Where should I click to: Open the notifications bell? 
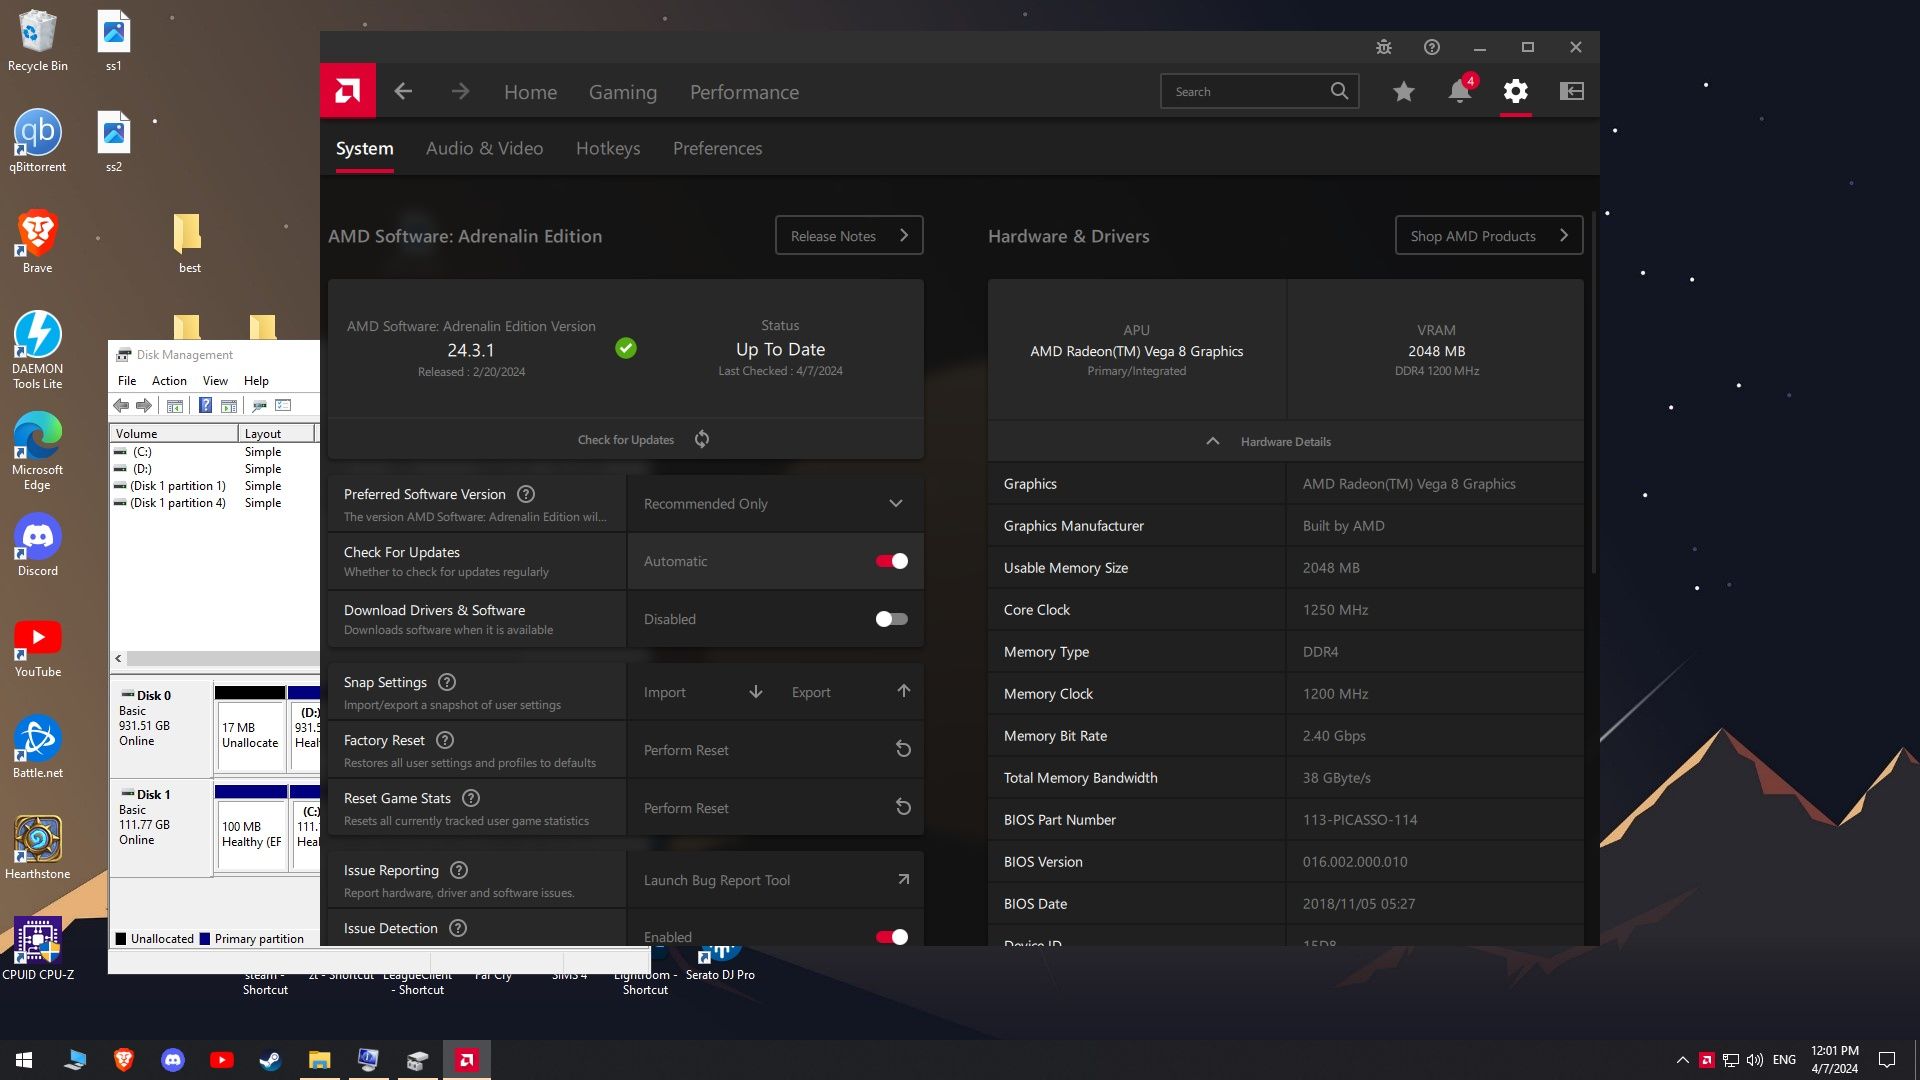(1460, 91)
